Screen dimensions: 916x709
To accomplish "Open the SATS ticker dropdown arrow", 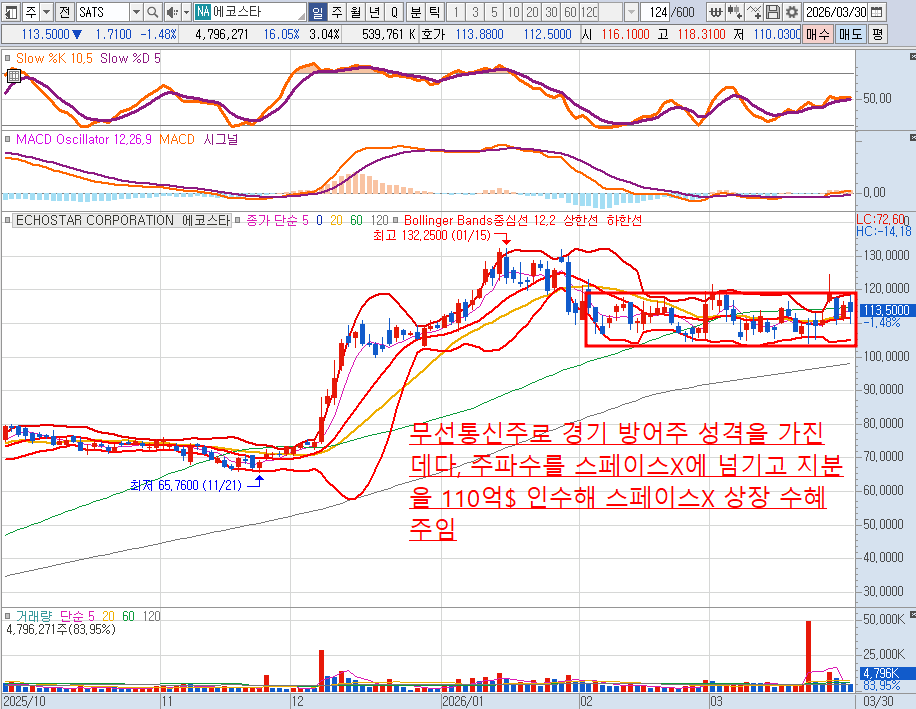I will [135, 12].
